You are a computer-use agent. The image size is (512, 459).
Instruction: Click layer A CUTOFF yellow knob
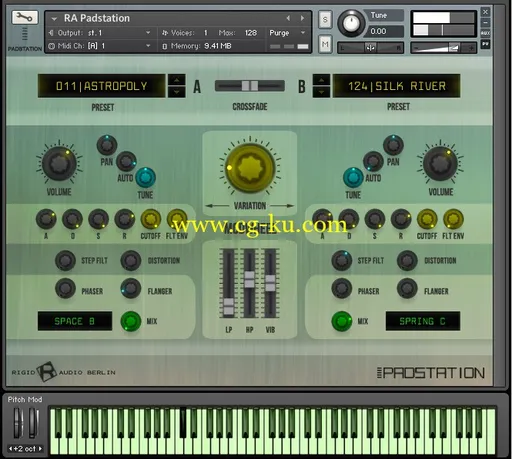pos(151,219)
